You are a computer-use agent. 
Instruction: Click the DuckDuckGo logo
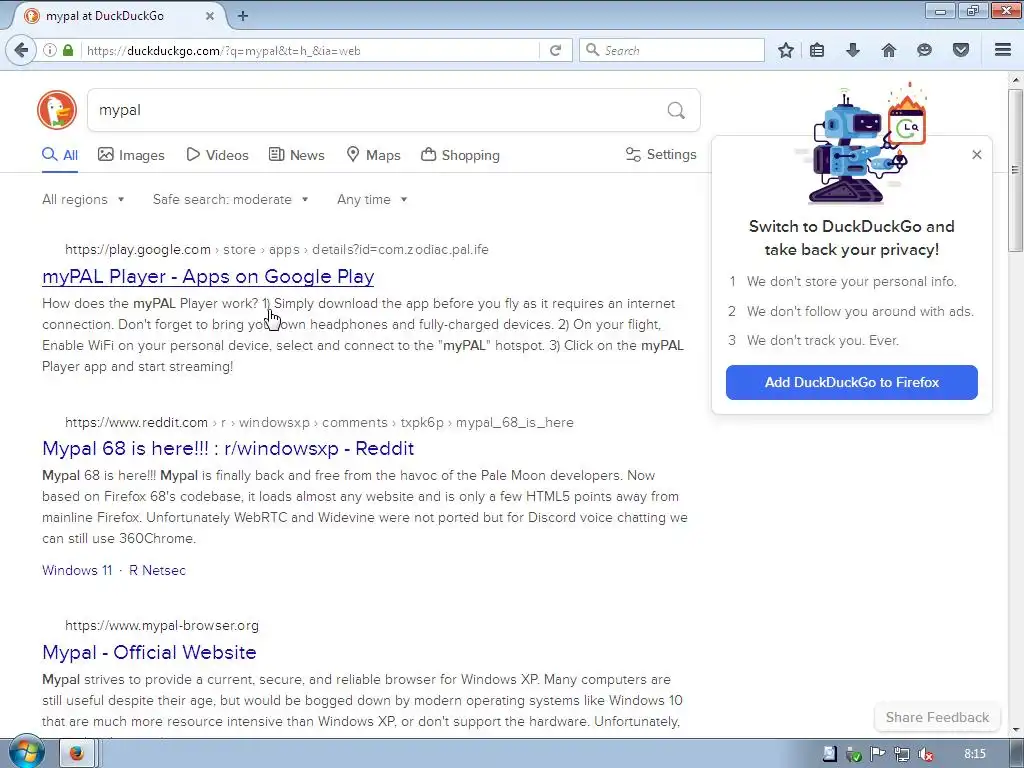[57, 110]
